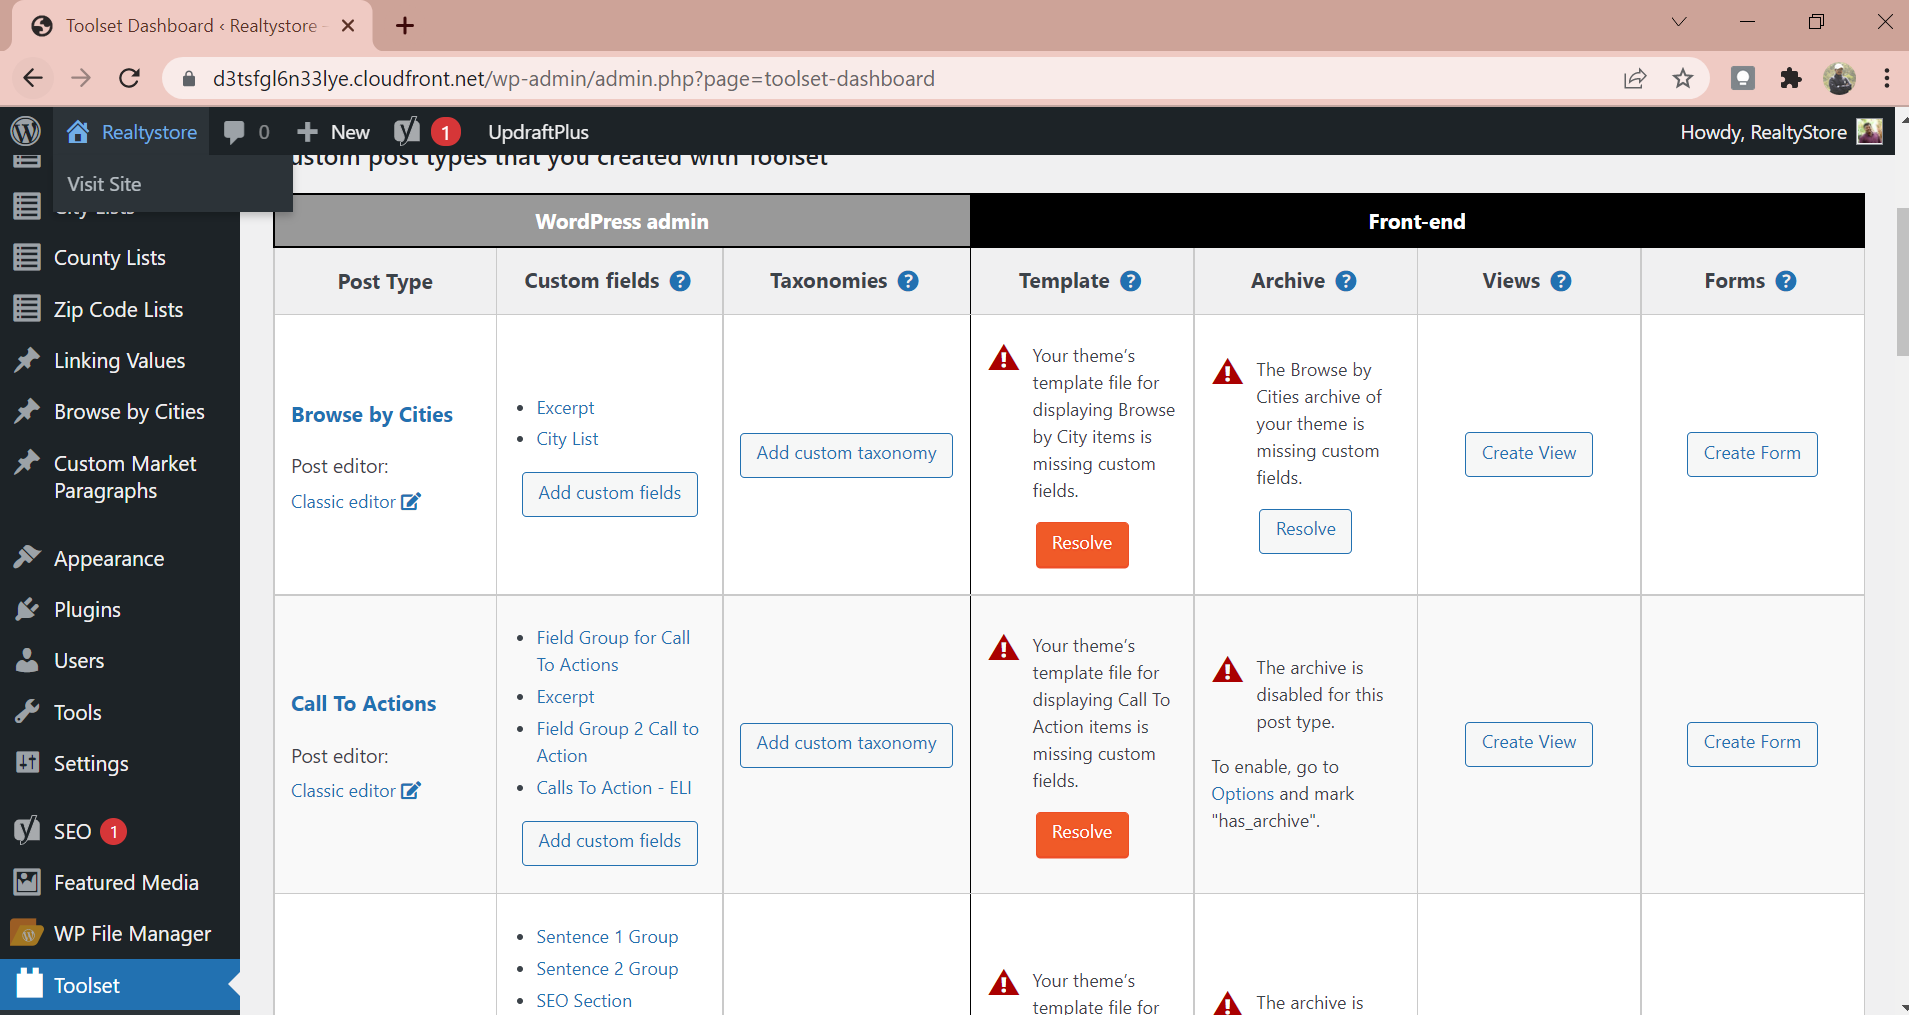
Task: Click the Yoast SEO icon in admin bar
Action: click(x=407, y=132)
